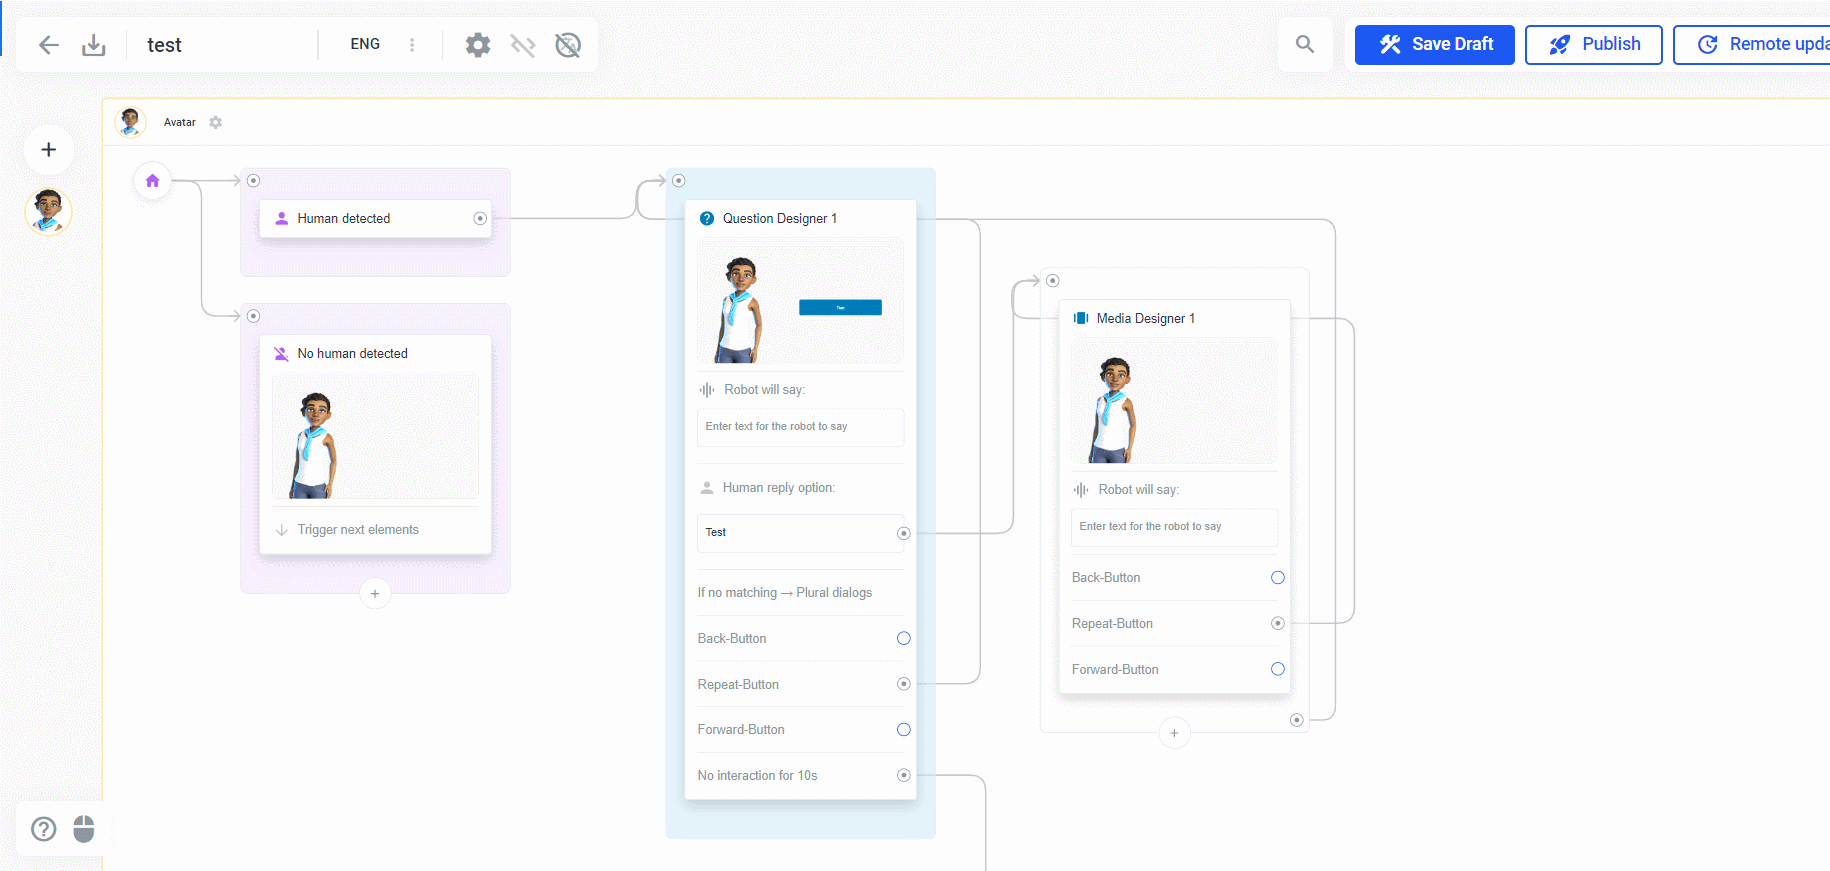Click the down arrow icon beside Trigger next elements
The image size is (1830, 871).
pyautogui.click(x=282, y=530)
